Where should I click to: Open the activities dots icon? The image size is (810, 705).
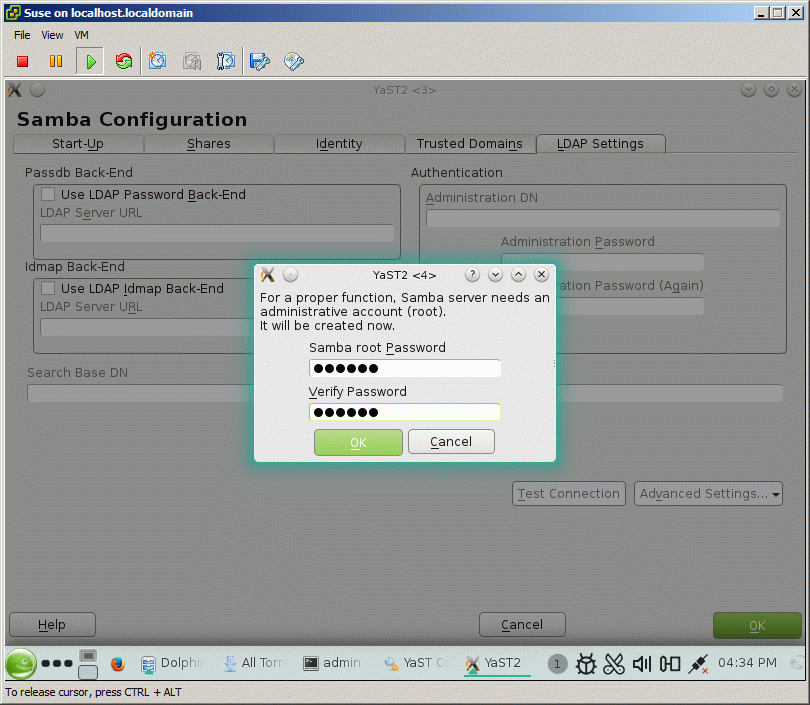tap(57, 663)
